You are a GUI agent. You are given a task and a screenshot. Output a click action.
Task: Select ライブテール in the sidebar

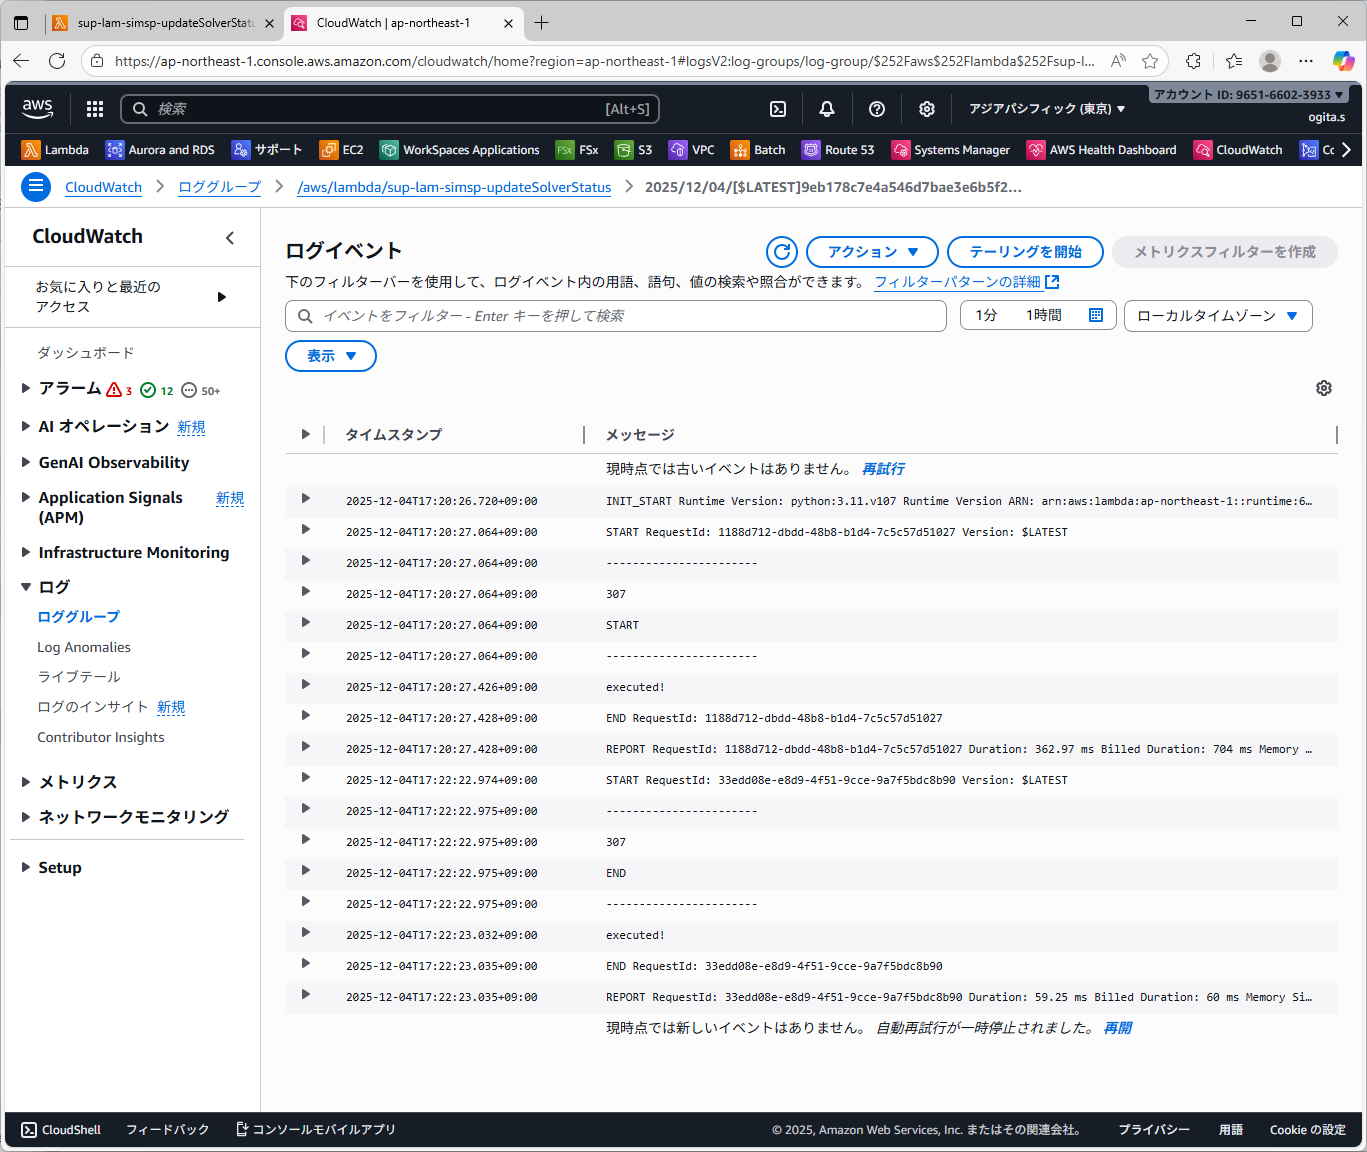[79, 677]
